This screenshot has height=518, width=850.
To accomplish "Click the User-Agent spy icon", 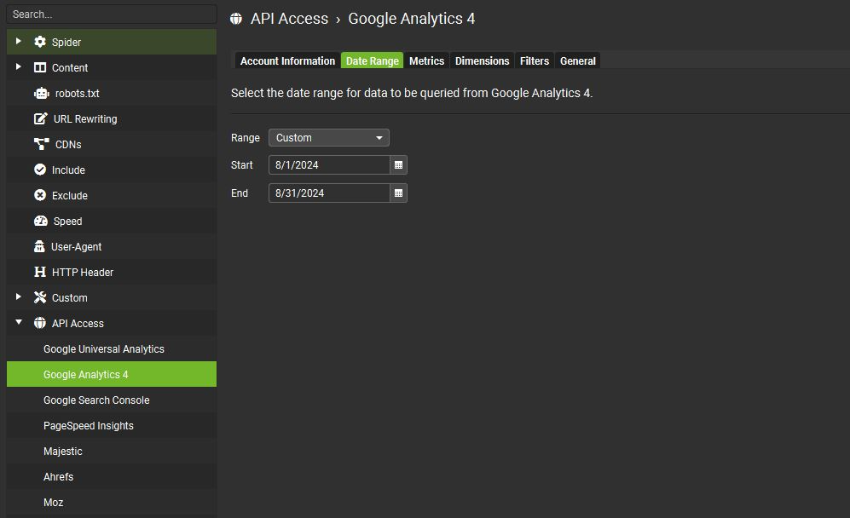I will [x=39, y=247].
